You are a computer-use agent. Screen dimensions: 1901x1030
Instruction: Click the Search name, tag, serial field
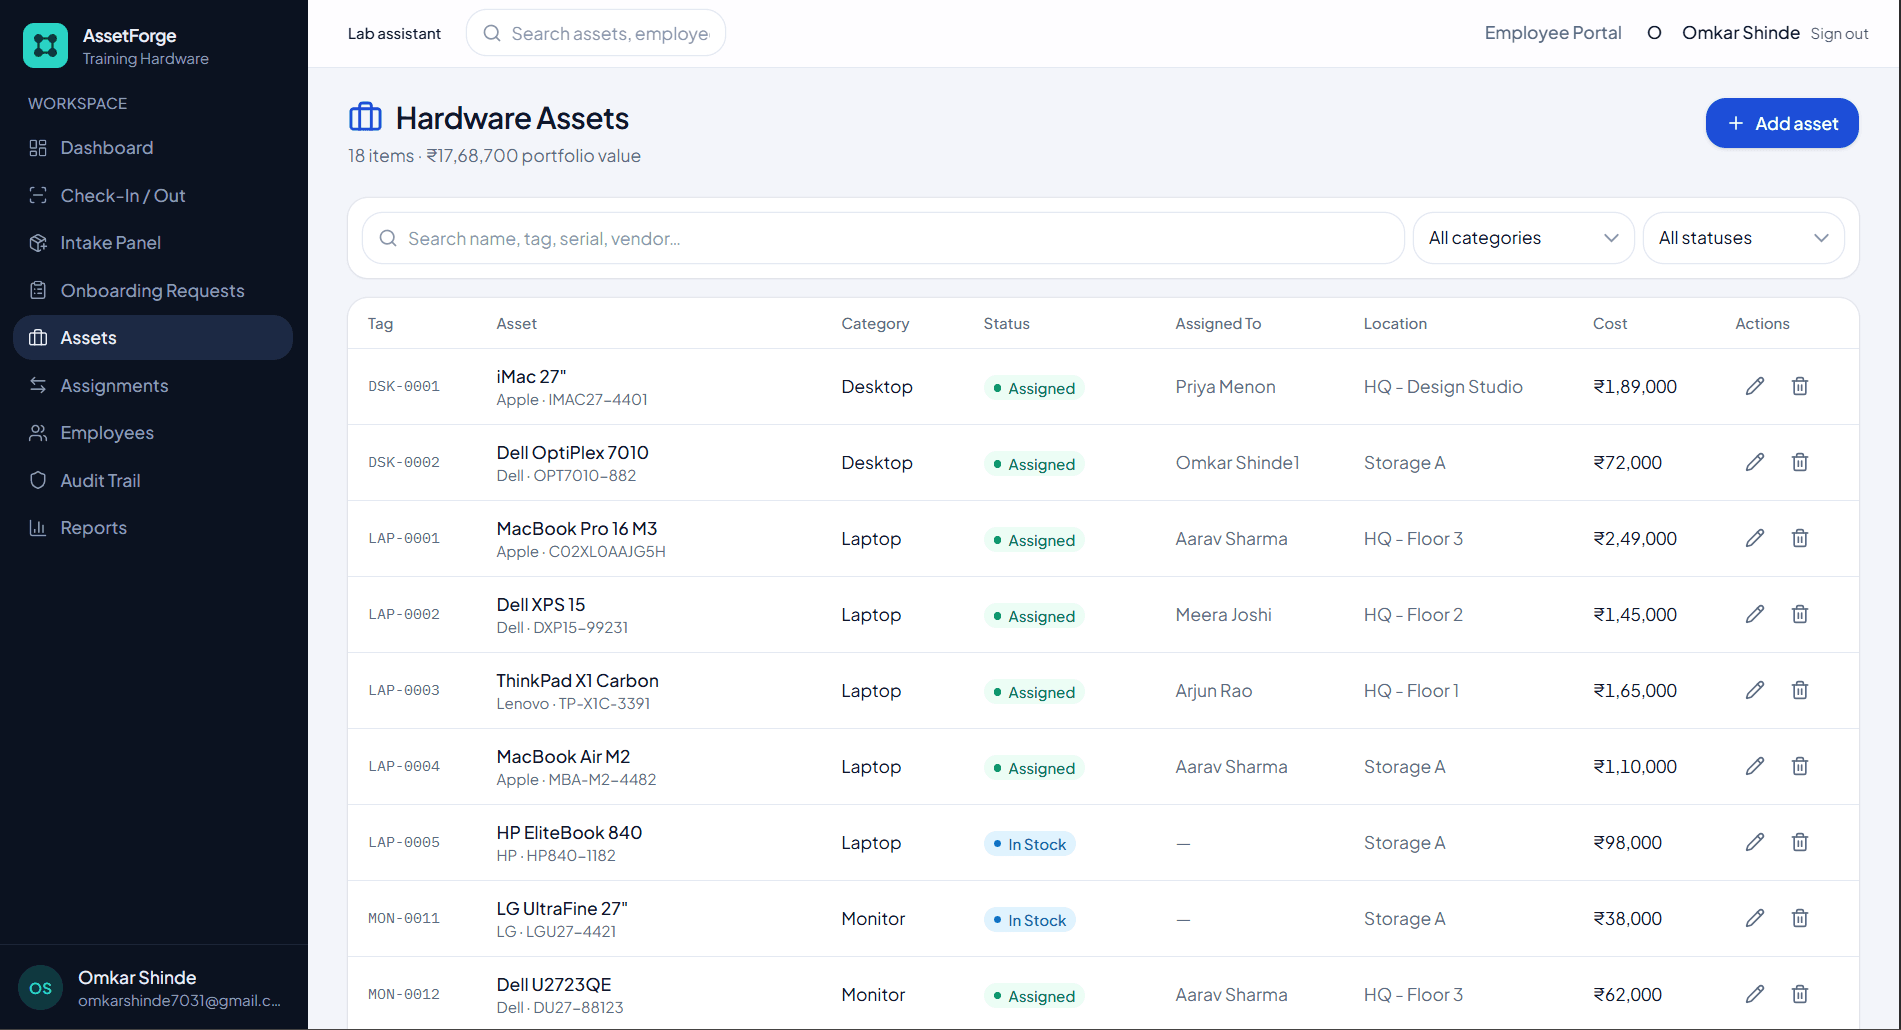[x=883, y=238]
